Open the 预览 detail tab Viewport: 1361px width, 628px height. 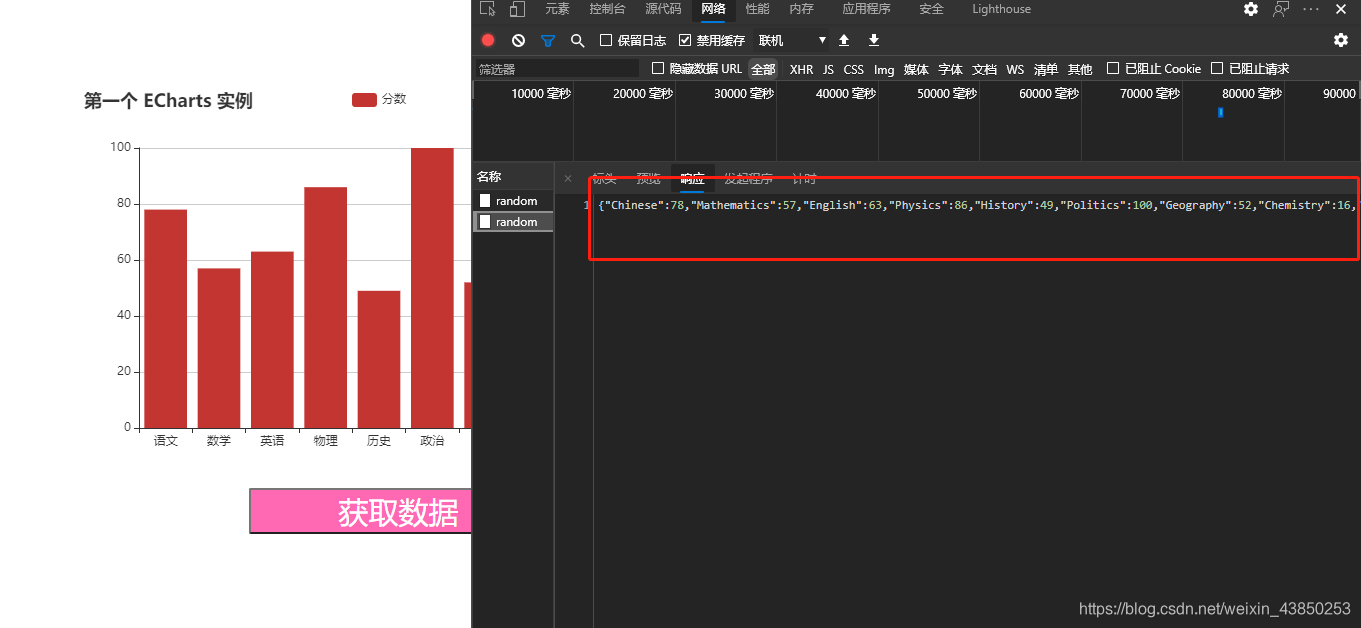[648, 179]
